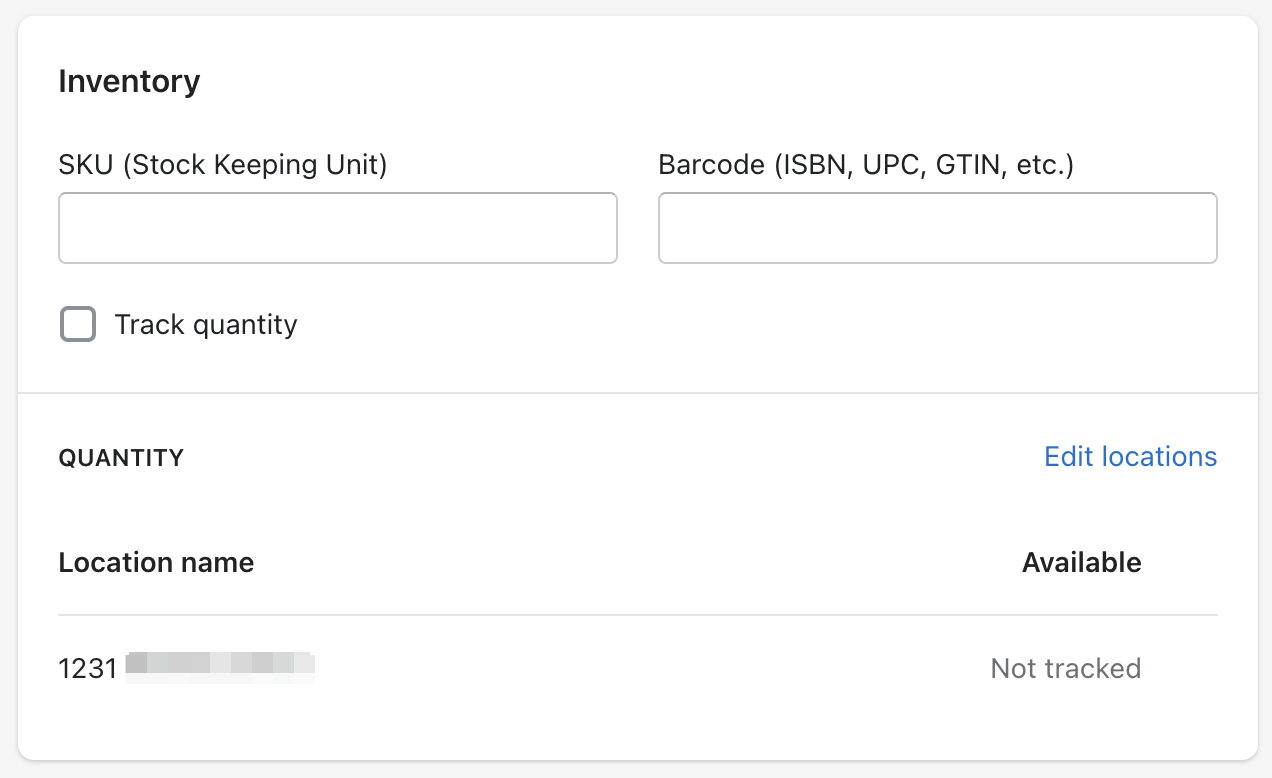This screenshot has height=778, width=1272.
Task: Click the divider area above the QUANTITY section
Action: pyautogui.click(x=637, y=393)
